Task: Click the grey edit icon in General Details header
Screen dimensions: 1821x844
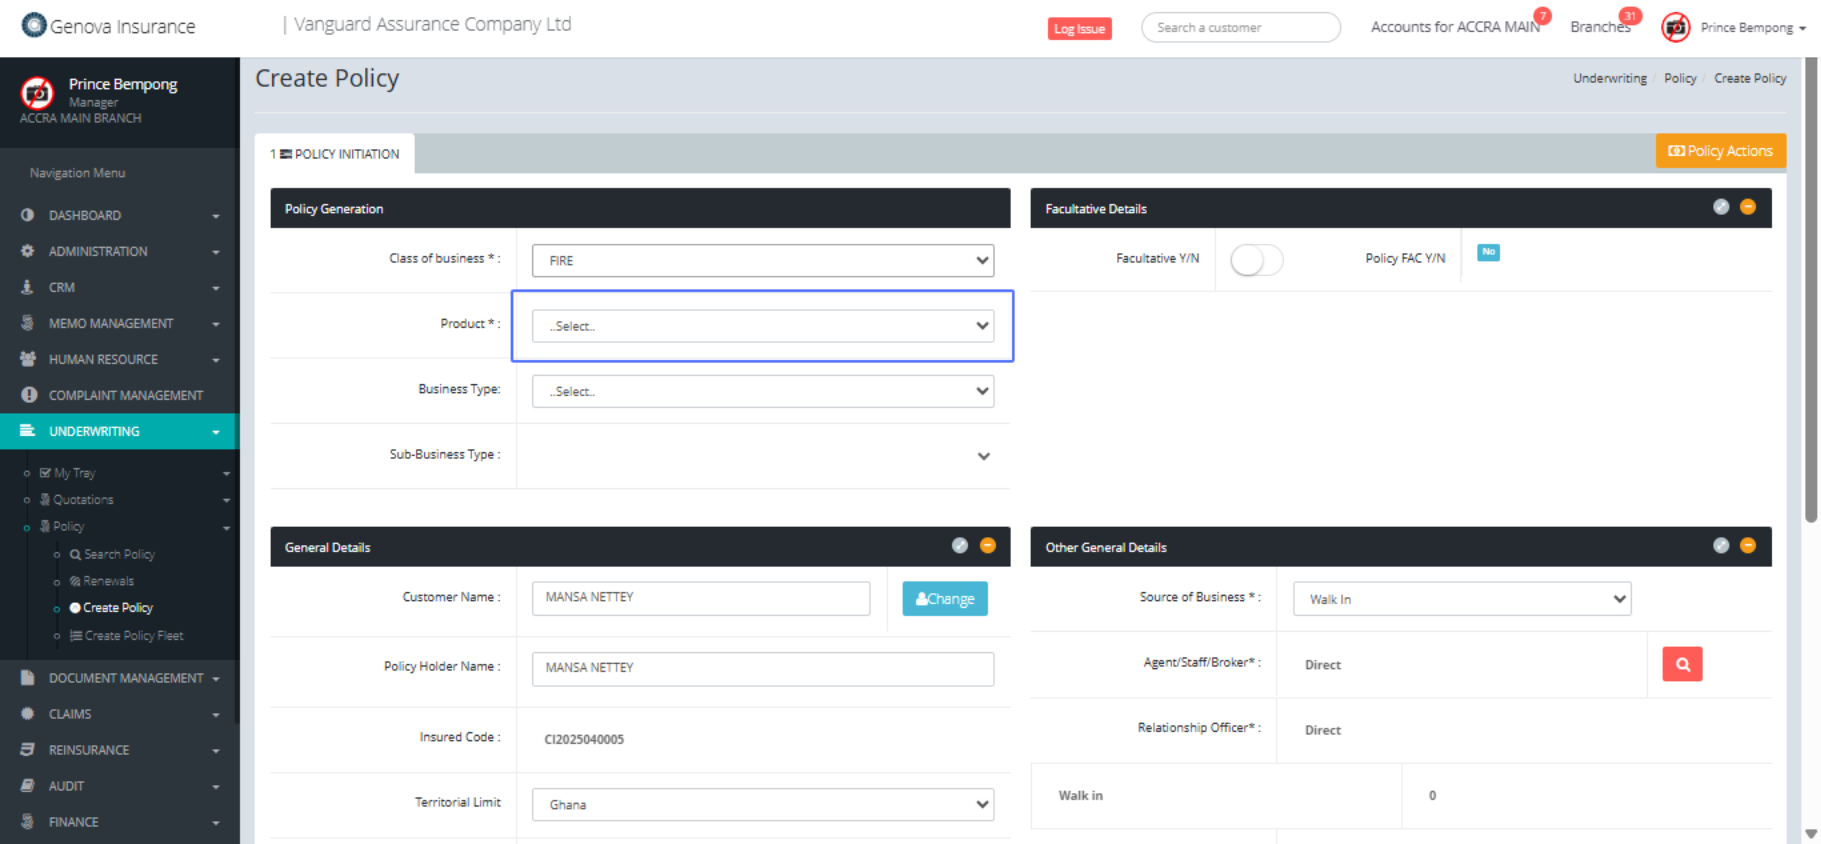Action: (x=959, y=545)
